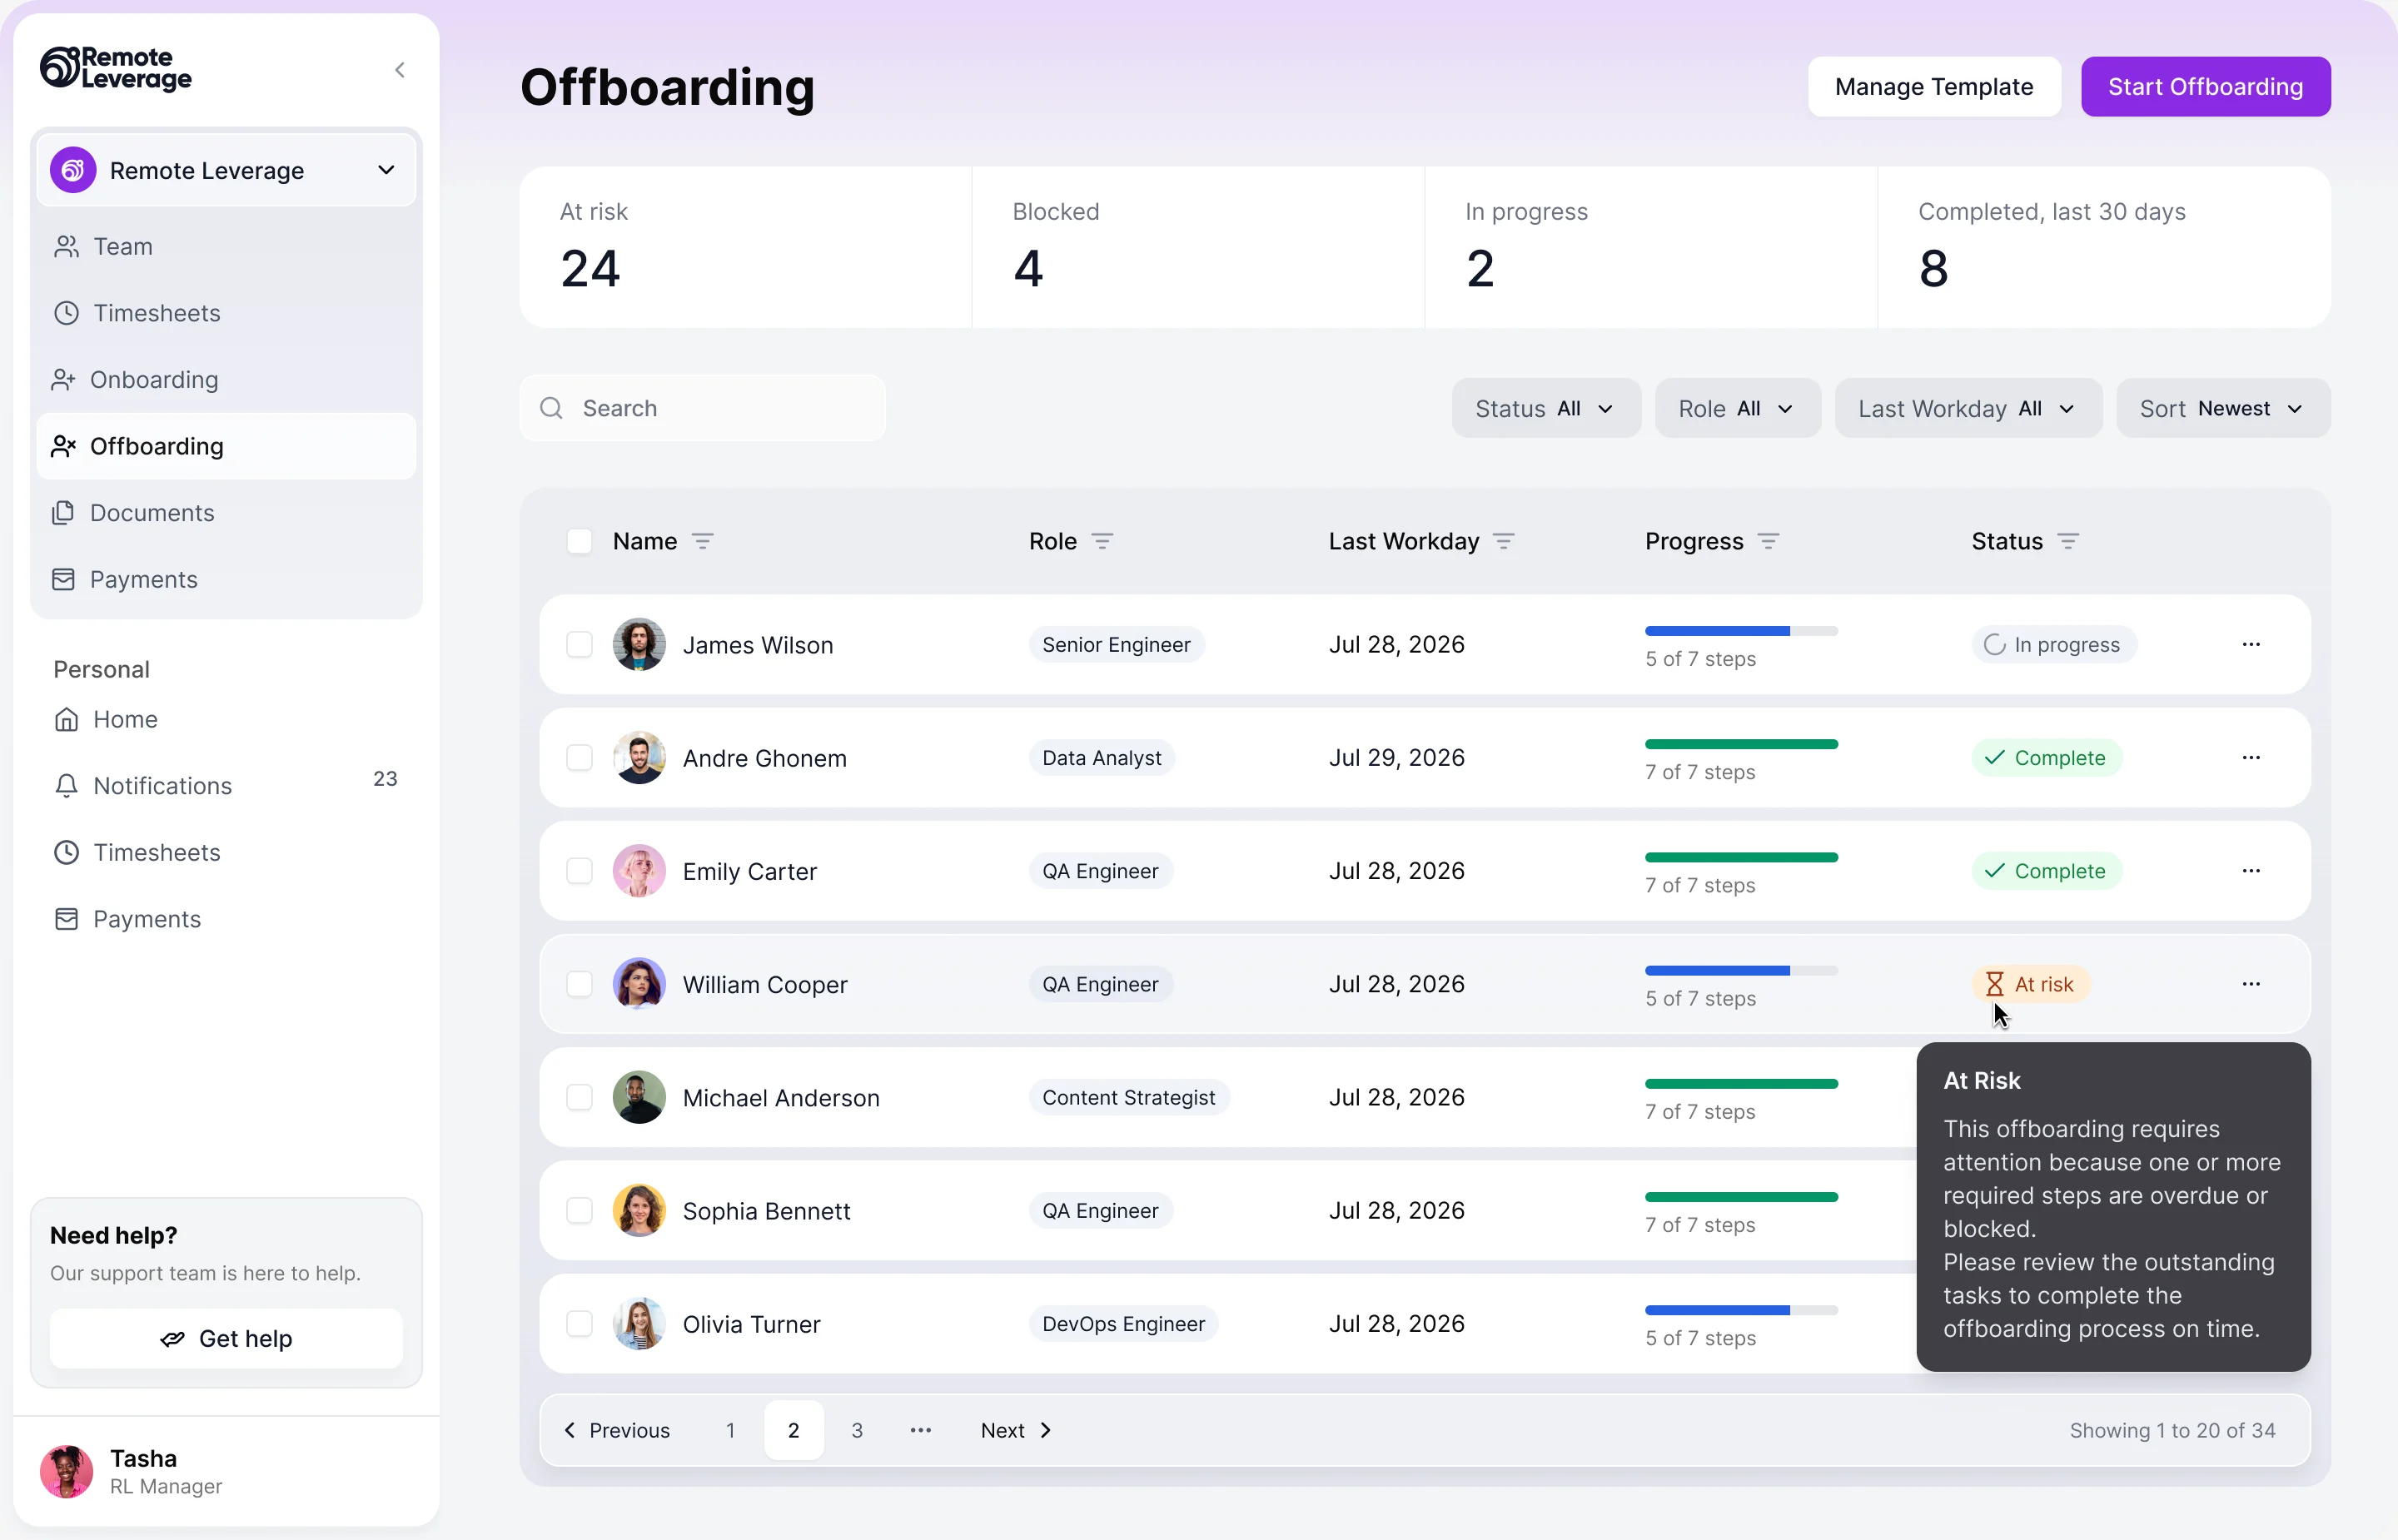Click the Progress column filter icon
This screenshot has width=2398, height=1540.
pyautogui.click(x=1768, y=541)
